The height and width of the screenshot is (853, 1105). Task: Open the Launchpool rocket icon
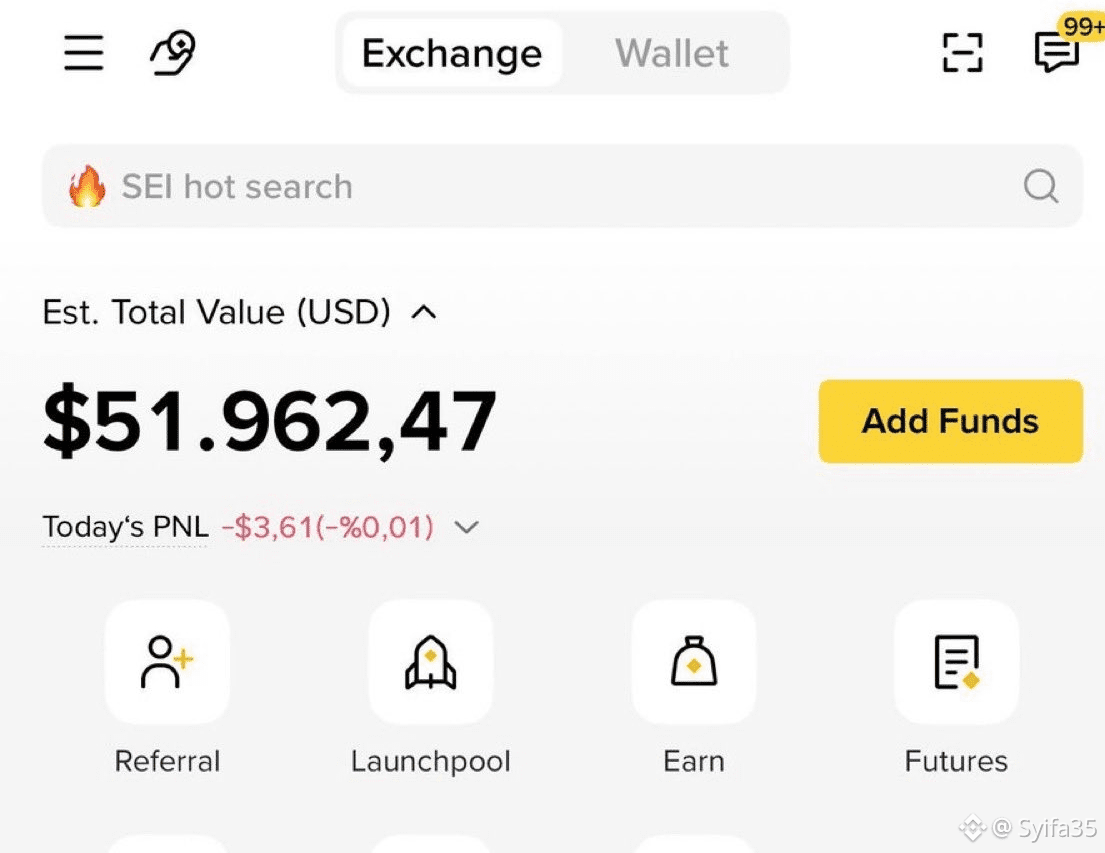click(x=431, y=661)
